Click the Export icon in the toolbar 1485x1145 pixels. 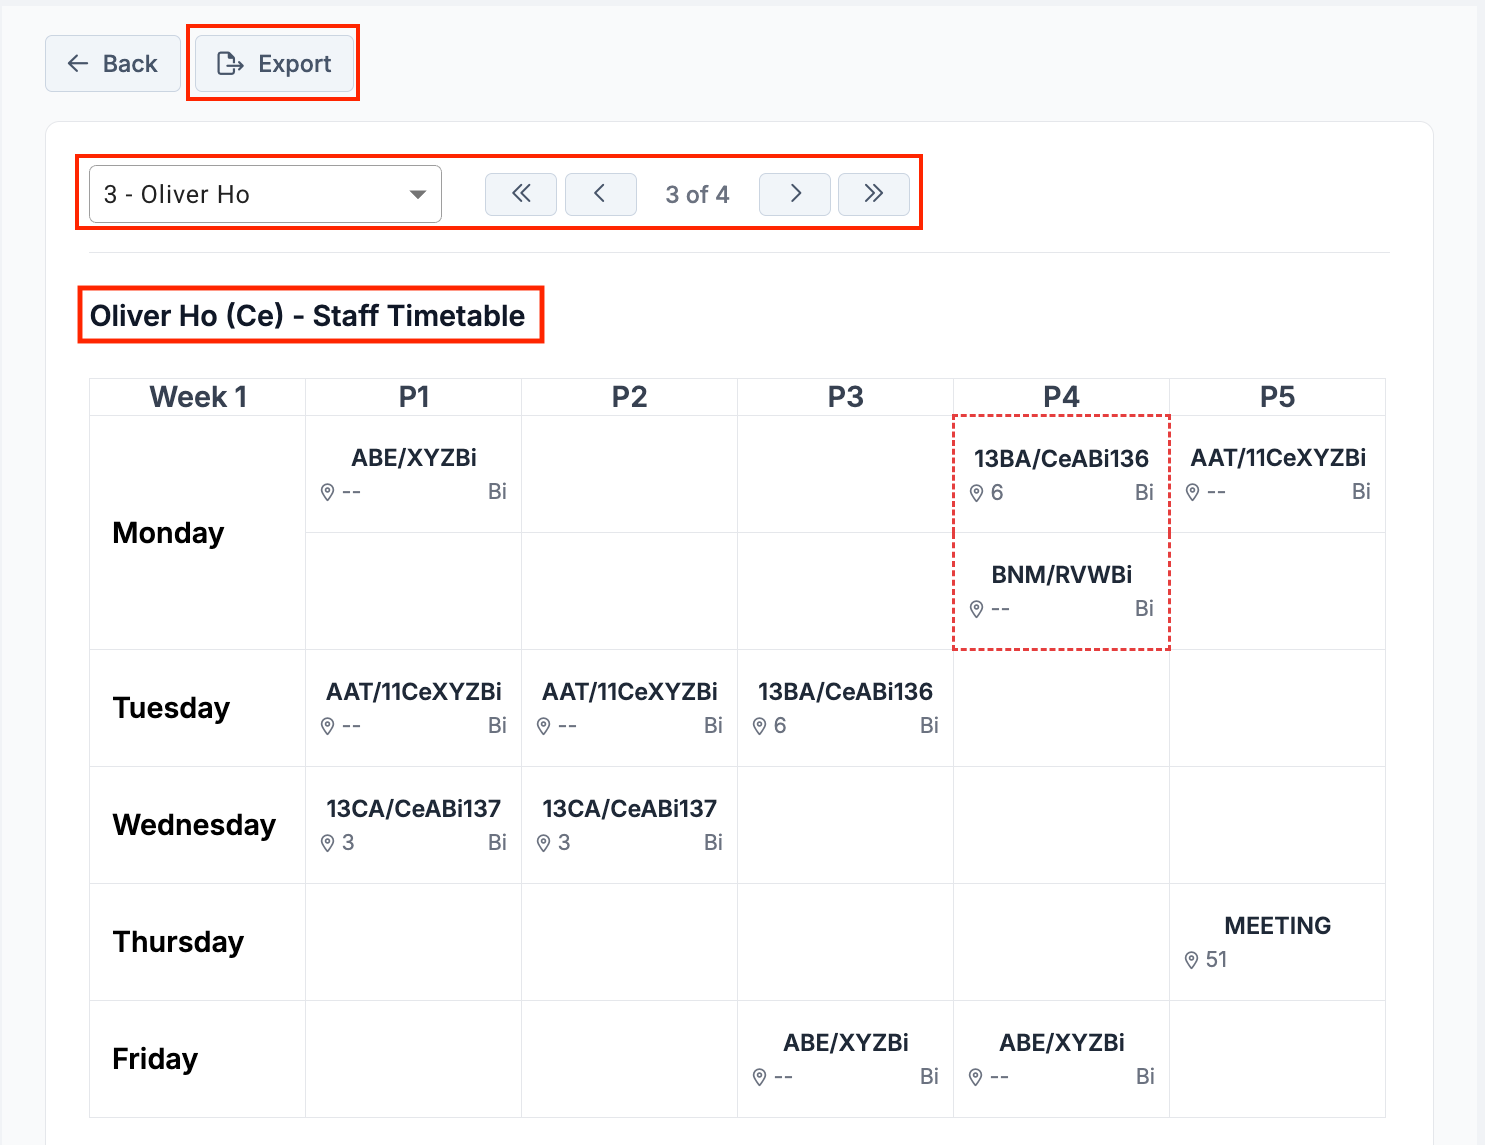click(230, 63)
